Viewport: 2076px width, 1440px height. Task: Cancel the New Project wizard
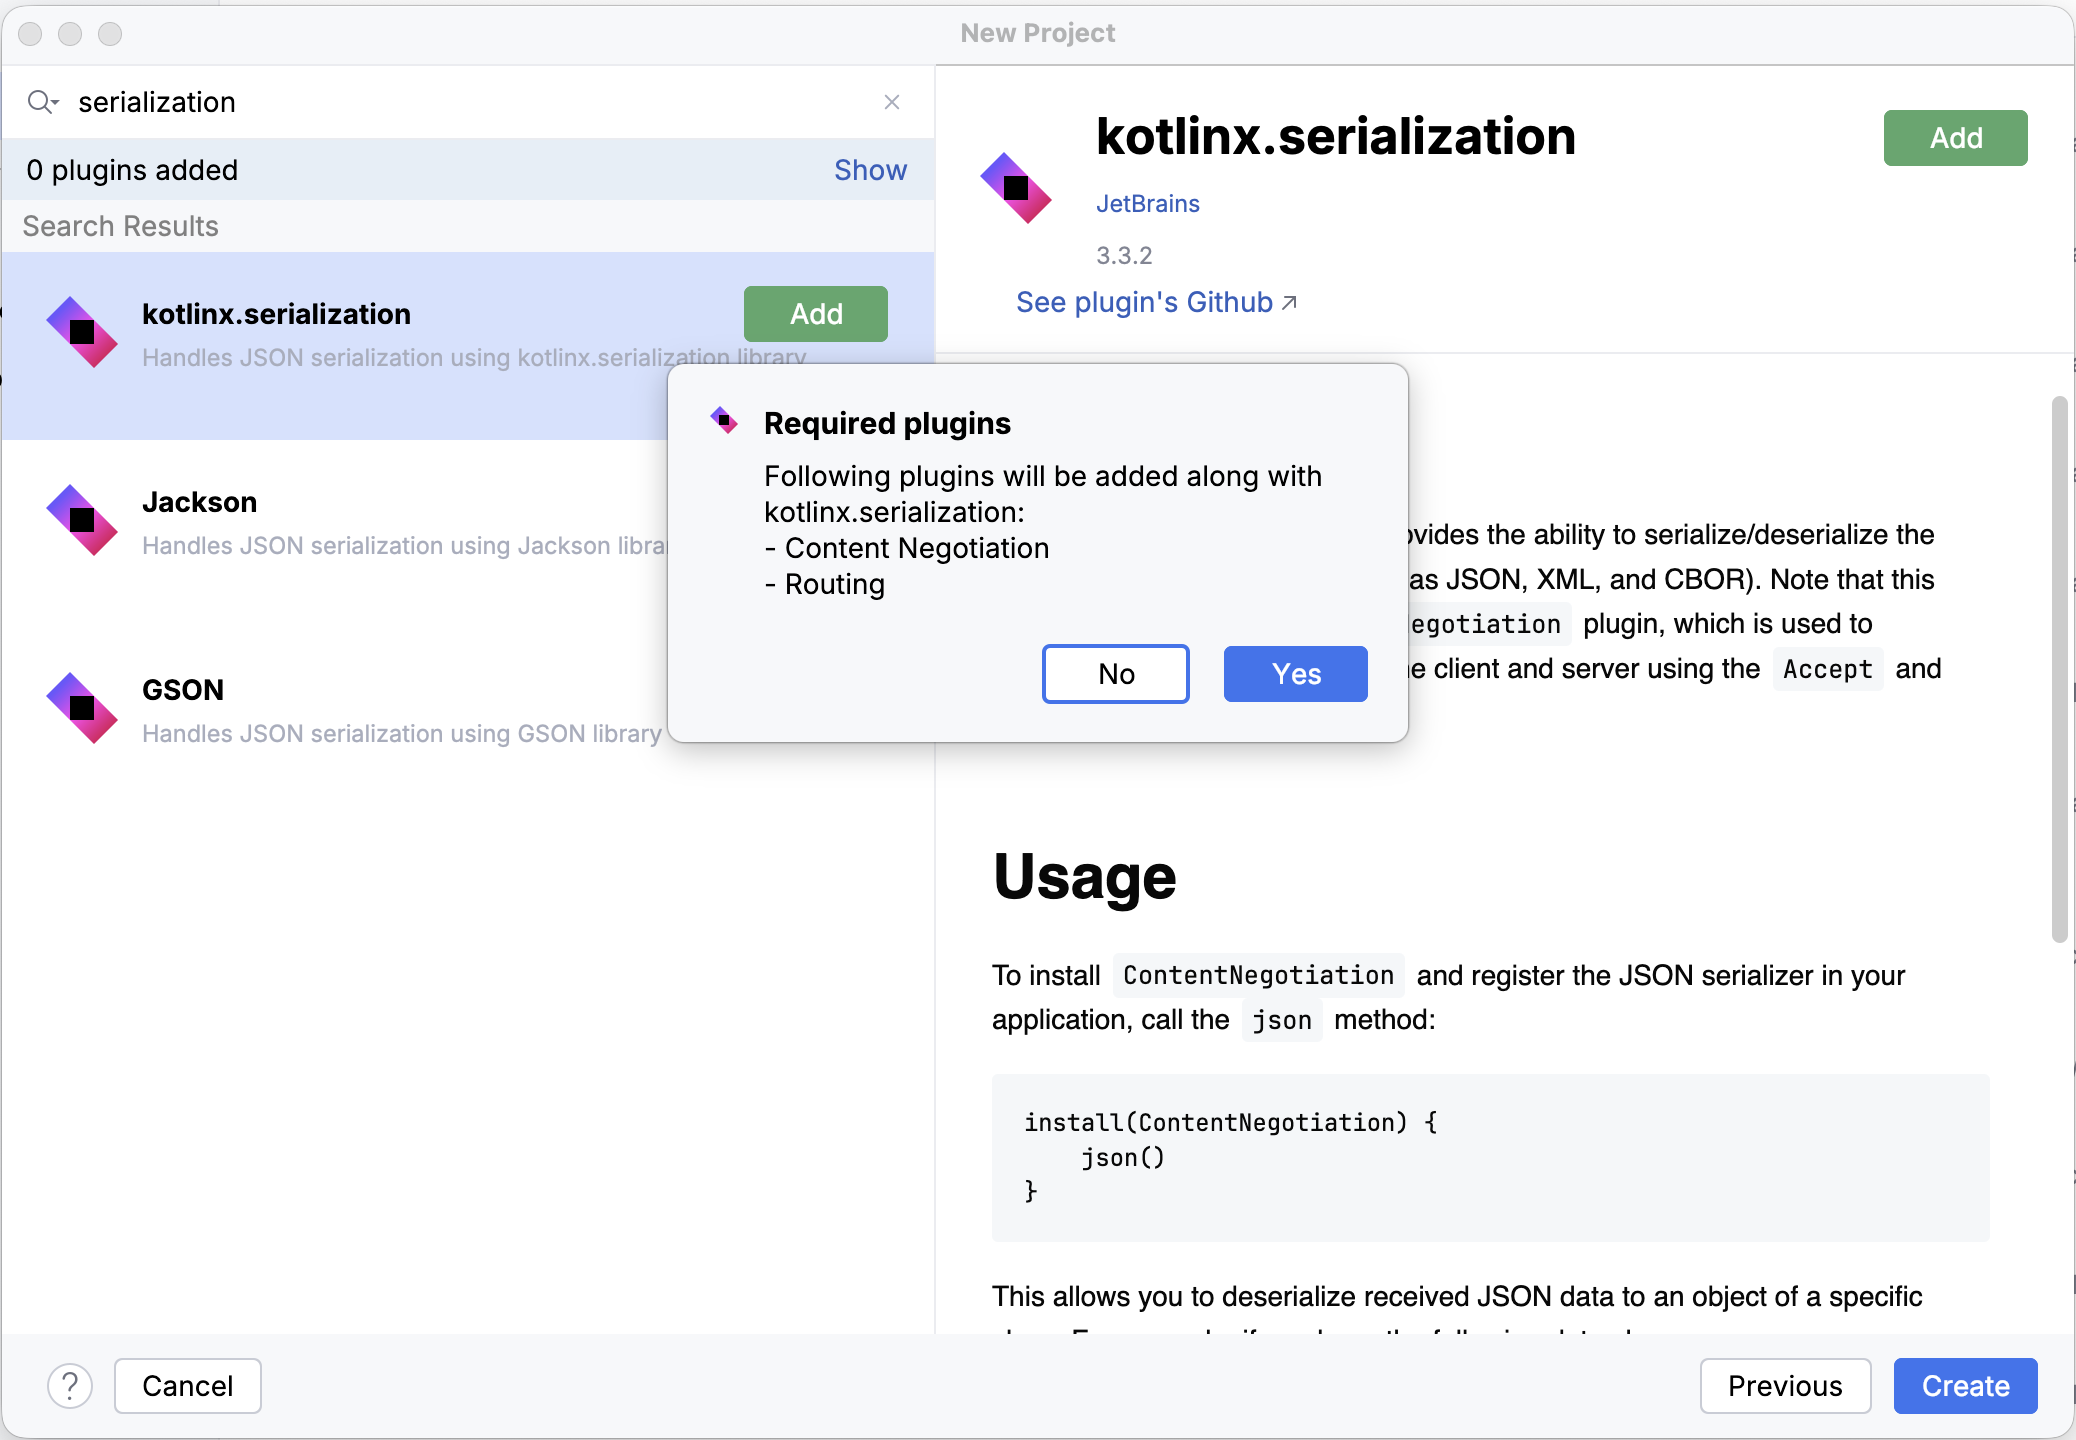coord(188,1386)
